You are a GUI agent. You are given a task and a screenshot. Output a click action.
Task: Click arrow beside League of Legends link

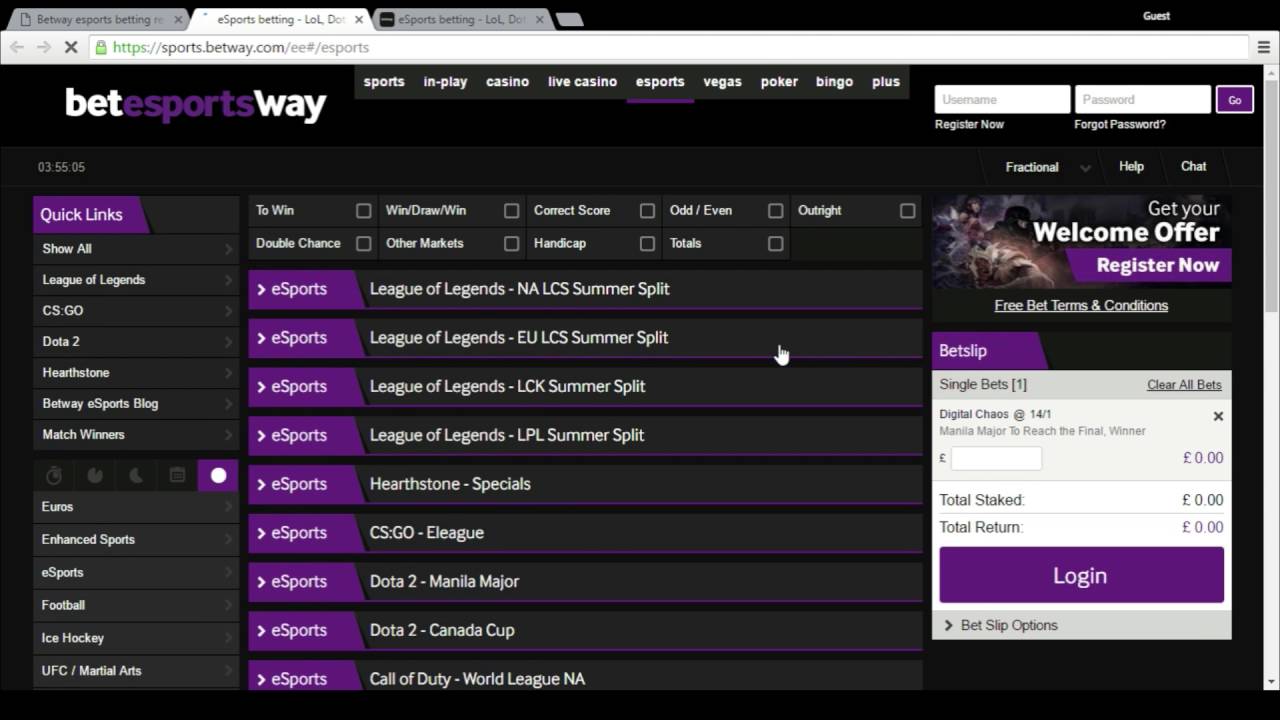click(228, 280)
